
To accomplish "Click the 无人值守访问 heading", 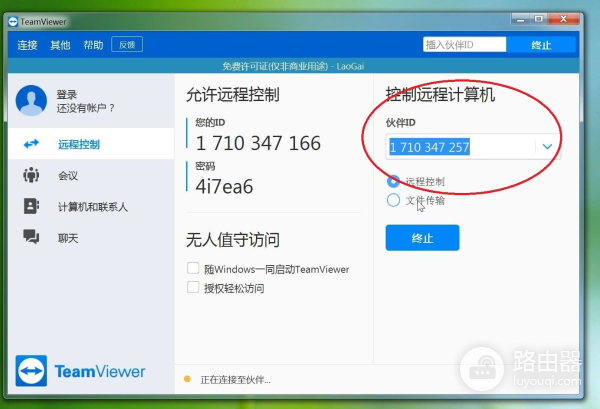I will (233, 240).
